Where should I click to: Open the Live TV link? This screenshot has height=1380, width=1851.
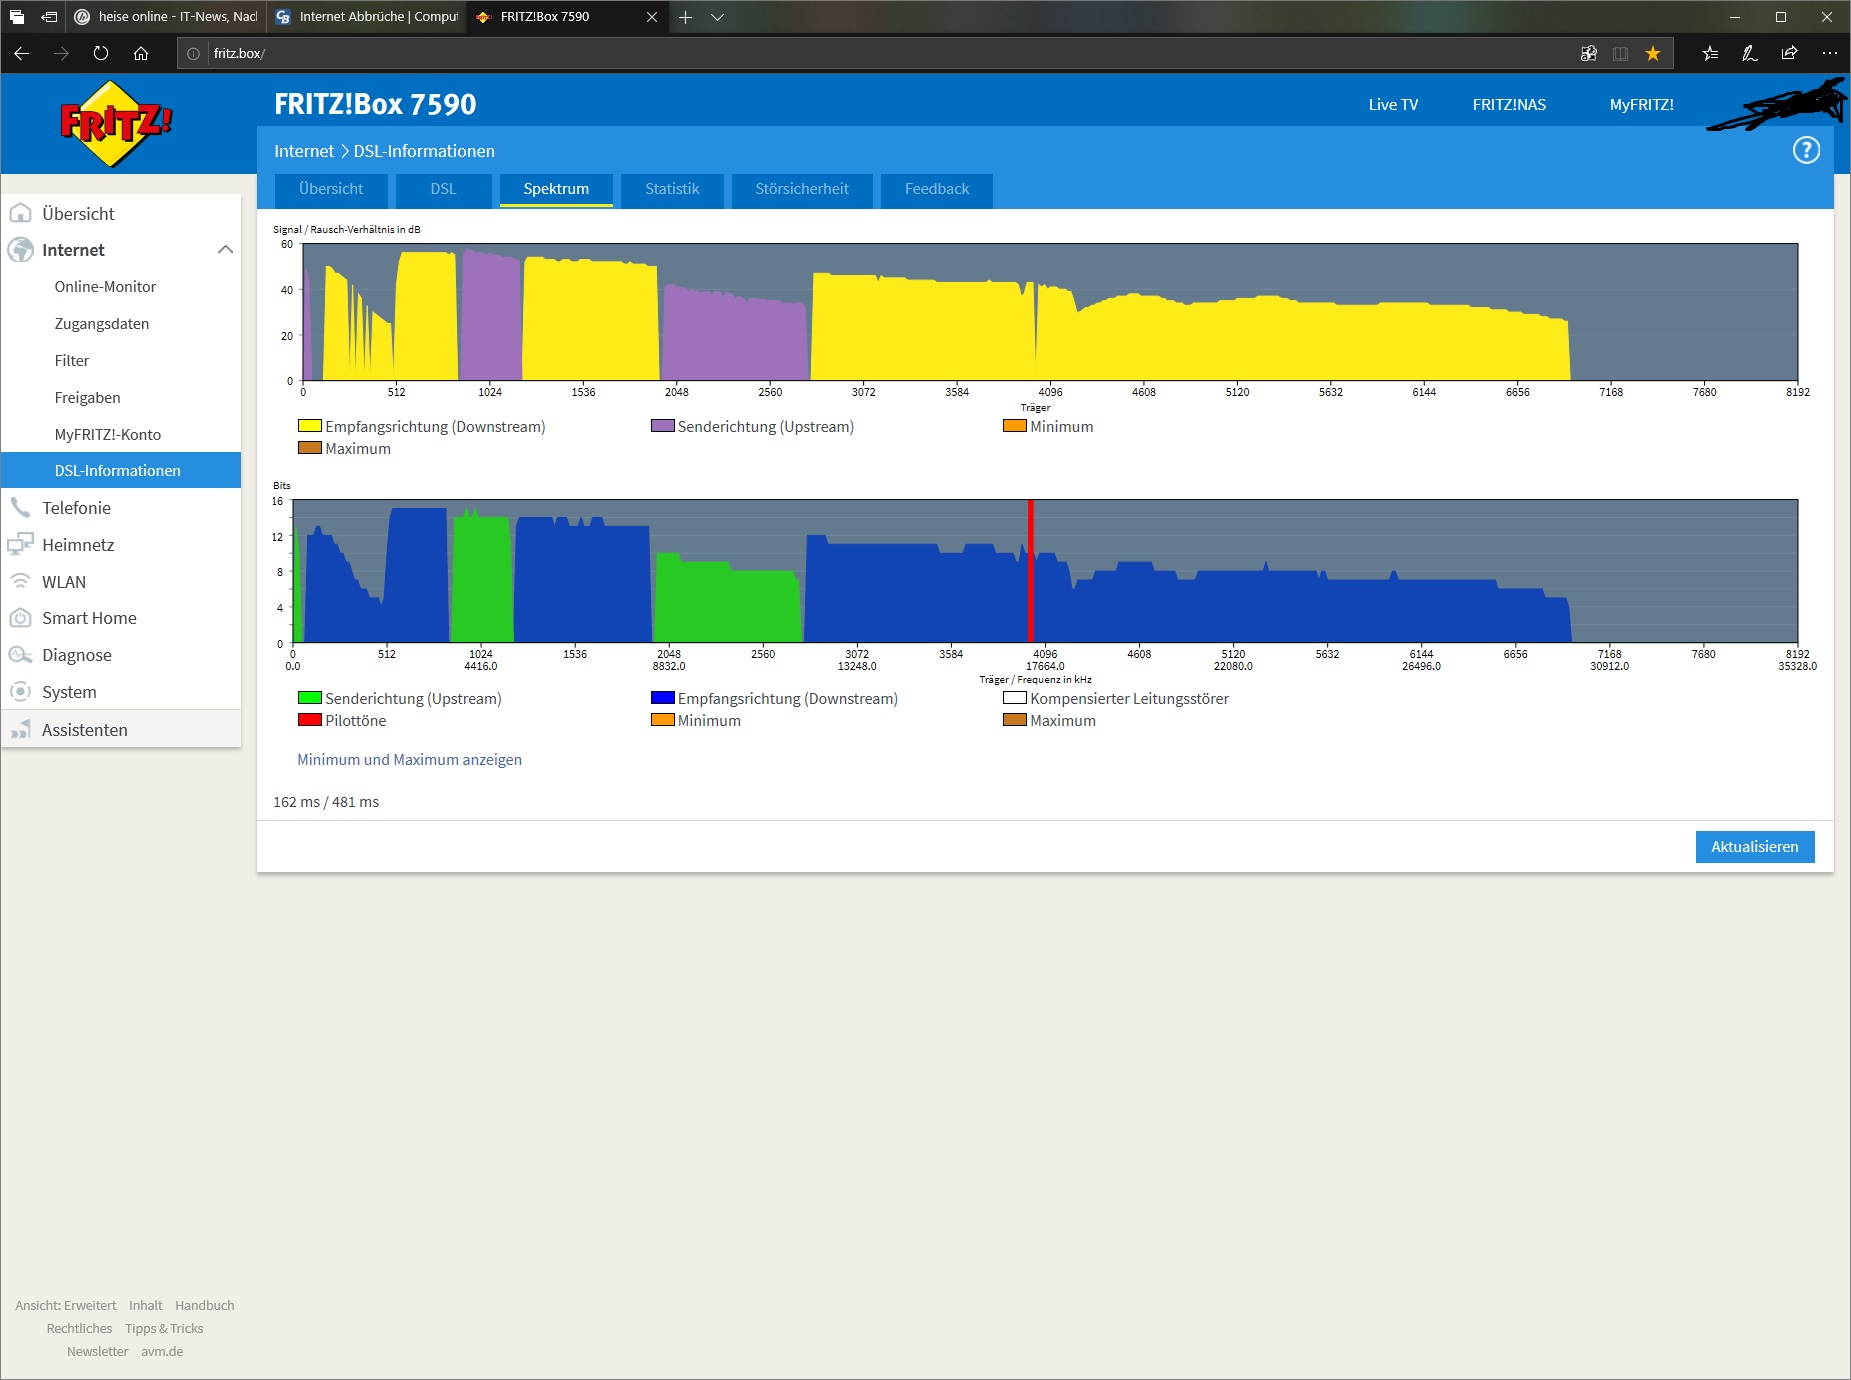click(x=1393, y=105)
